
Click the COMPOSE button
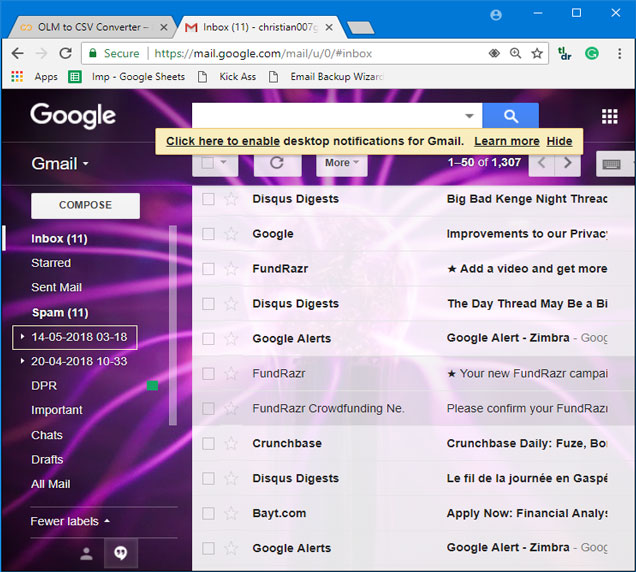pyautogui.click(x=86, y=205)
